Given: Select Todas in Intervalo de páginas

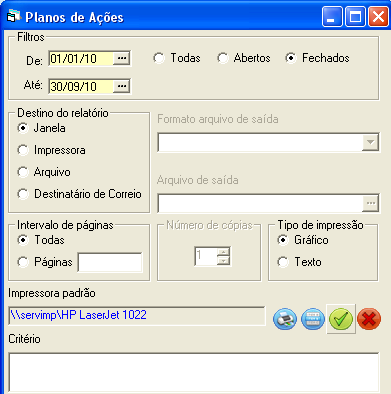Looking at the screenshot, I should [23, 240].
